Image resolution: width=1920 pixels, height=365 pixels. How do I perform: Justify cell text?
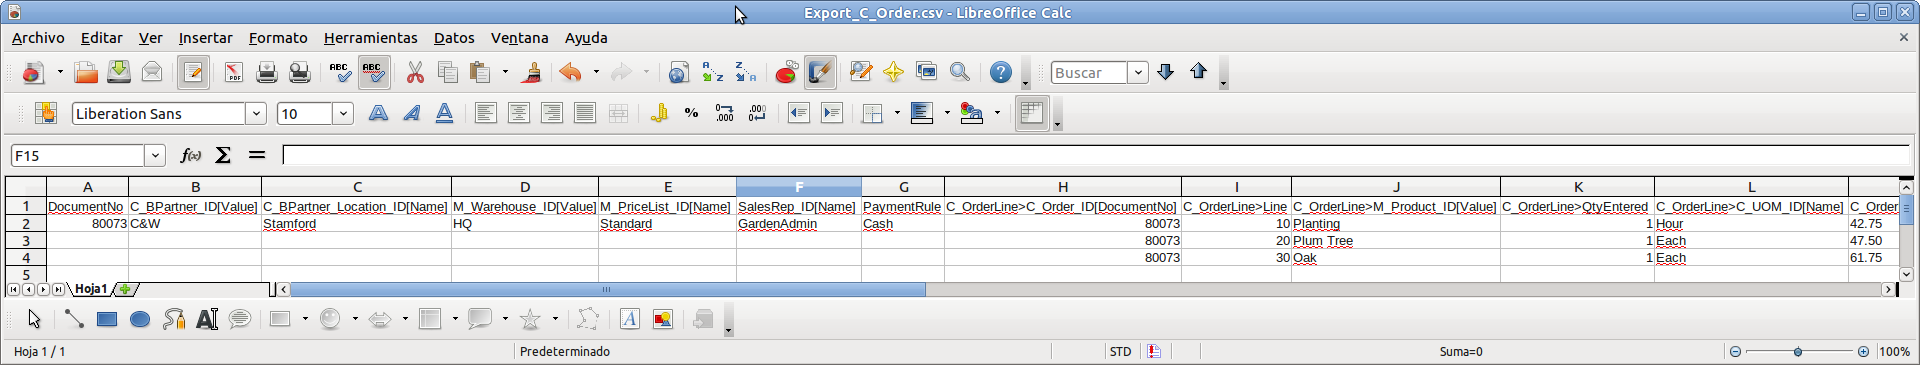click(x=584, y=113)
